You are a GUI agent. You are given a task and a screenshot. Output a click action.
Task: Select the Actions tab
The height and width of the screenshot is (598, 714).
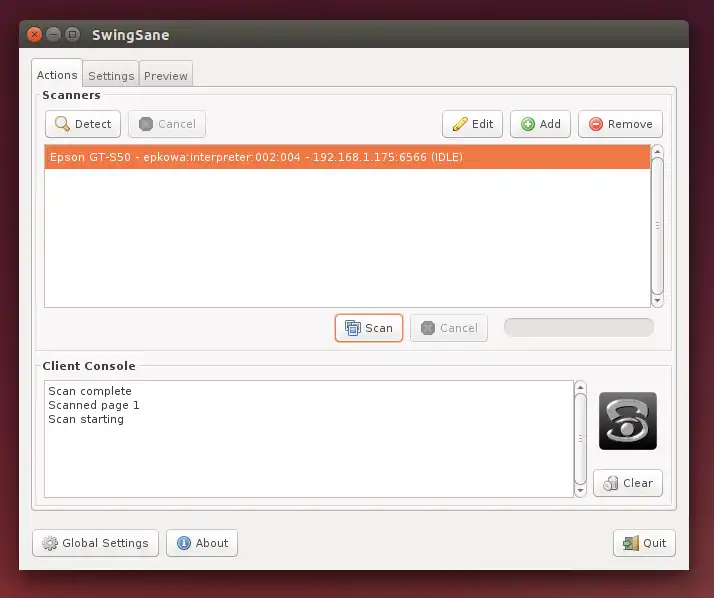57,75
